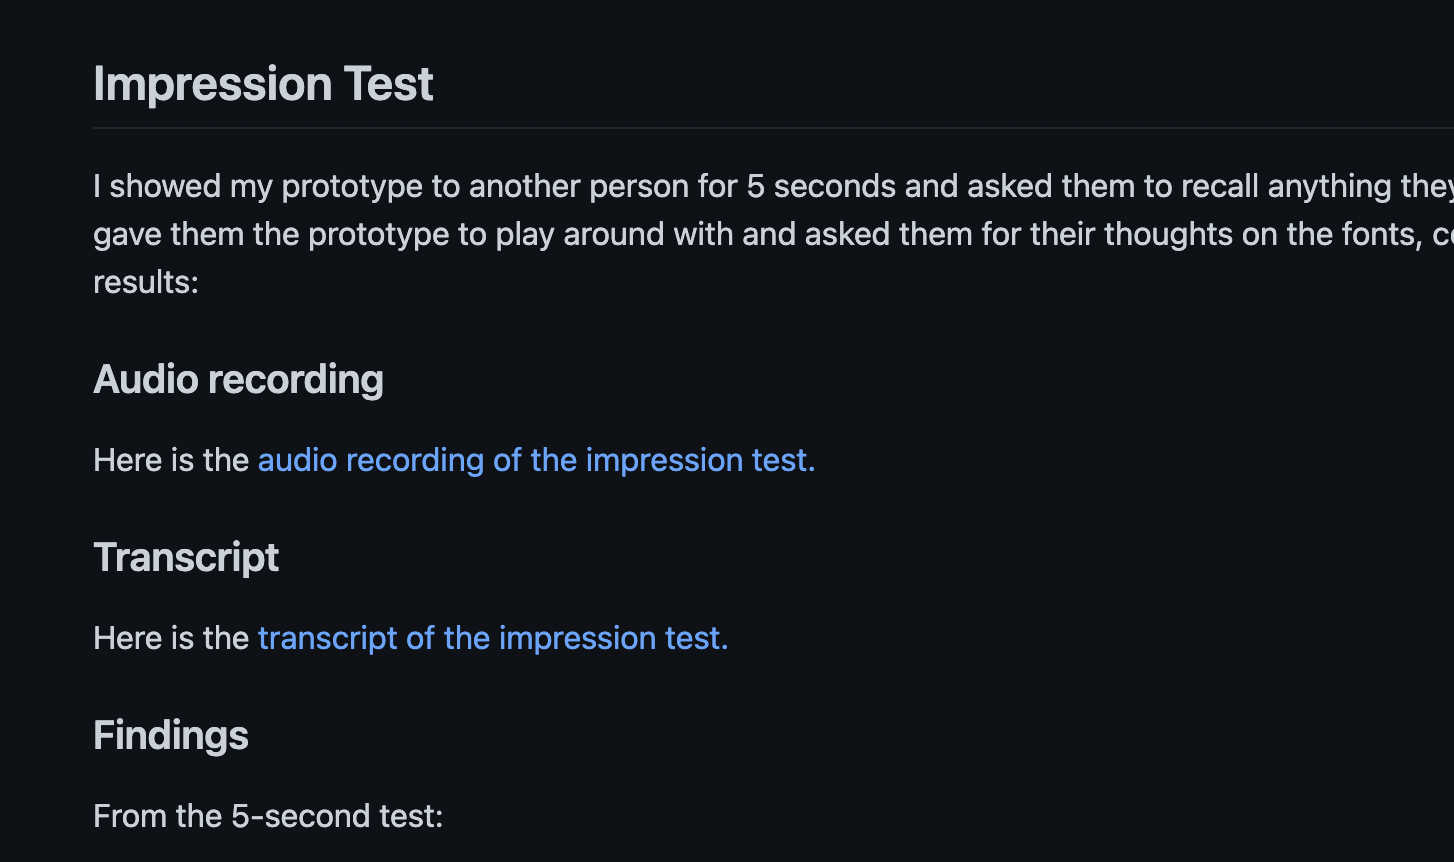
Task: Click the divider line under Impression Test heading
Action: point(773,128)
